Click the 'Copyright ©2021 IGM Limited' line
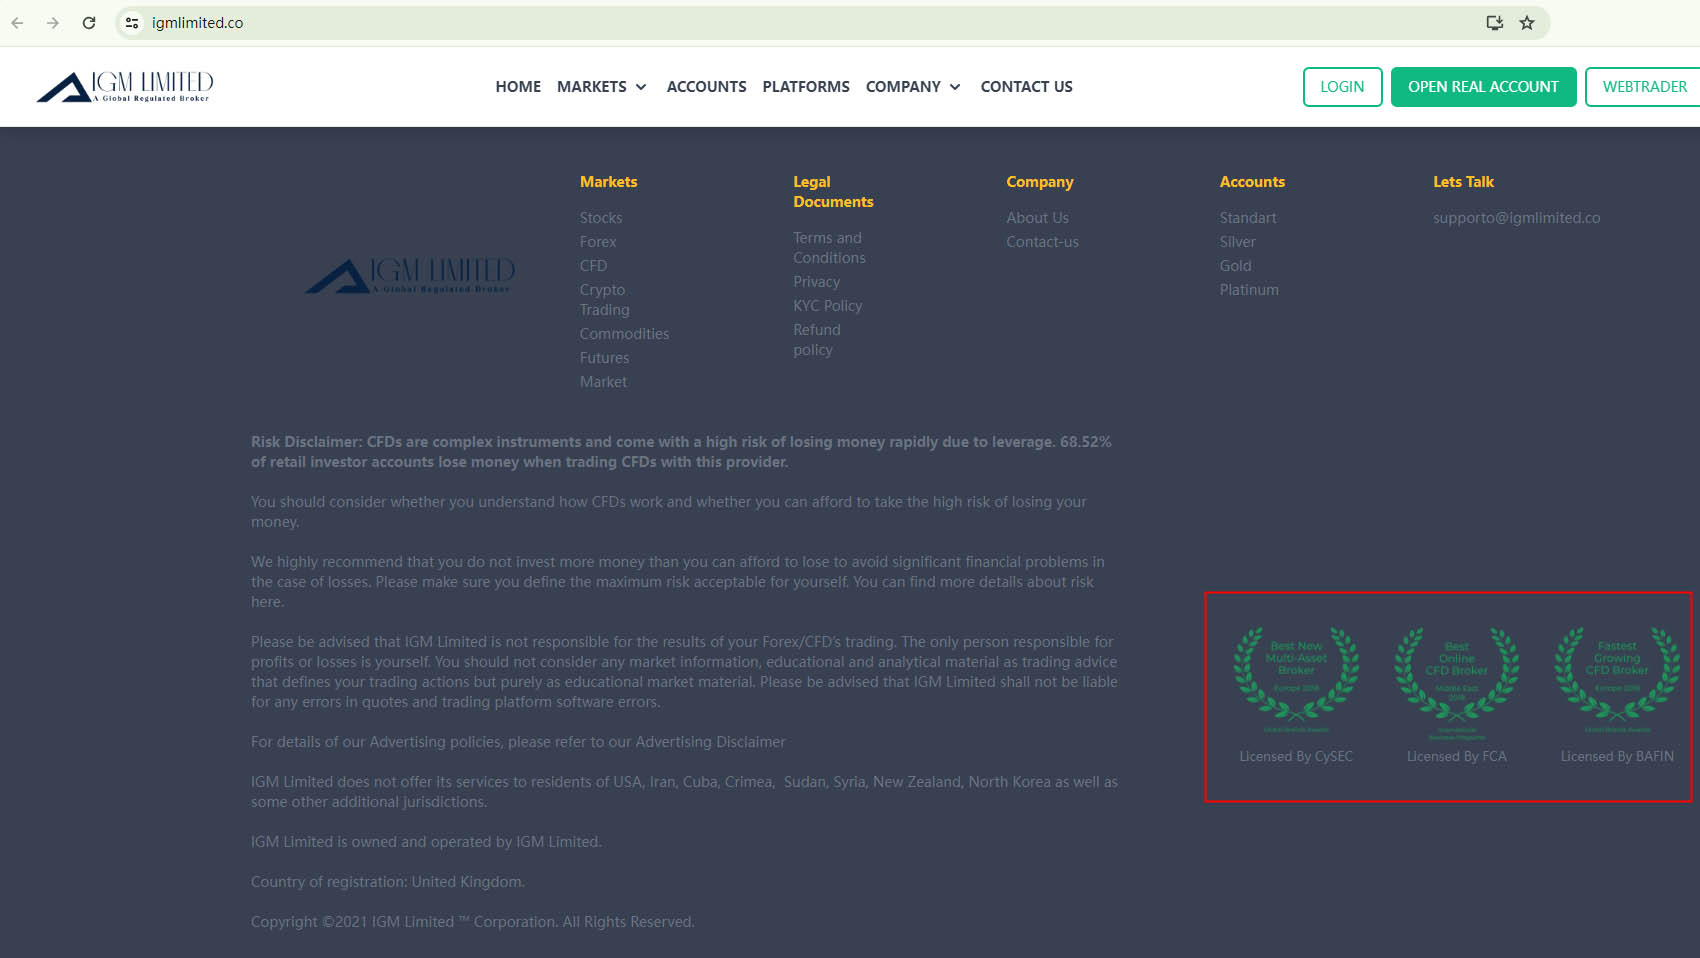This screenshot has width=1700, height=958. pyautogui.click(x=473, y=922)
